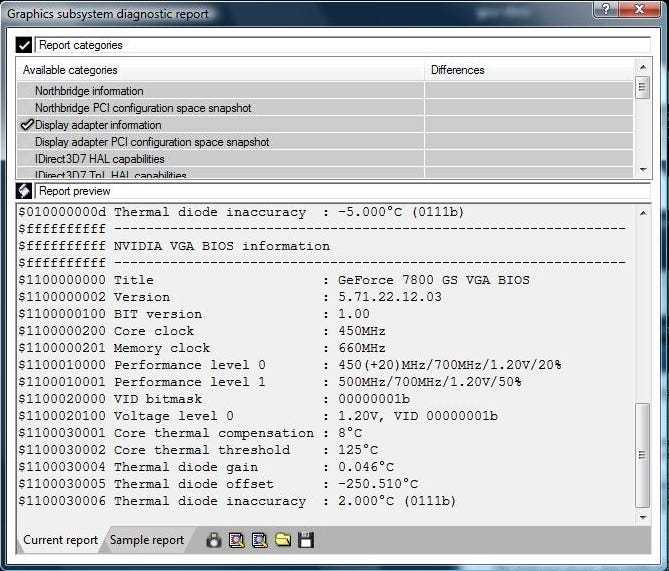
Task: Click the Core clock 450MHz line
Action: point(202,331)
